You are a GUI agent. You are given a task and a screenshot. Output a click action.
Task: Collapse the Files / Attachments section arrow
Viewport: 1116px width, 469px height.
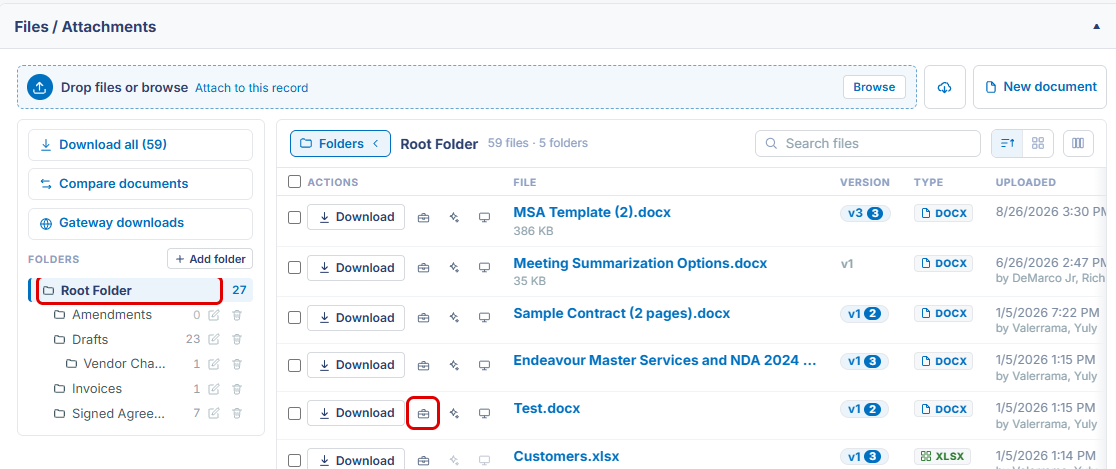(1097, 26)
